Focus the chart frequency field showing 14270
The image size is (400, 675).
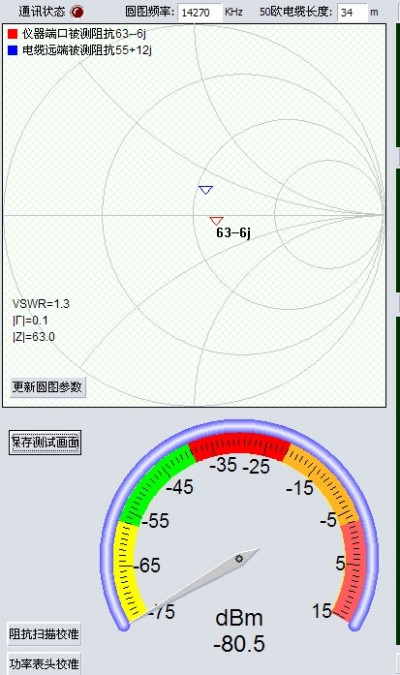(x=200, y=12)
